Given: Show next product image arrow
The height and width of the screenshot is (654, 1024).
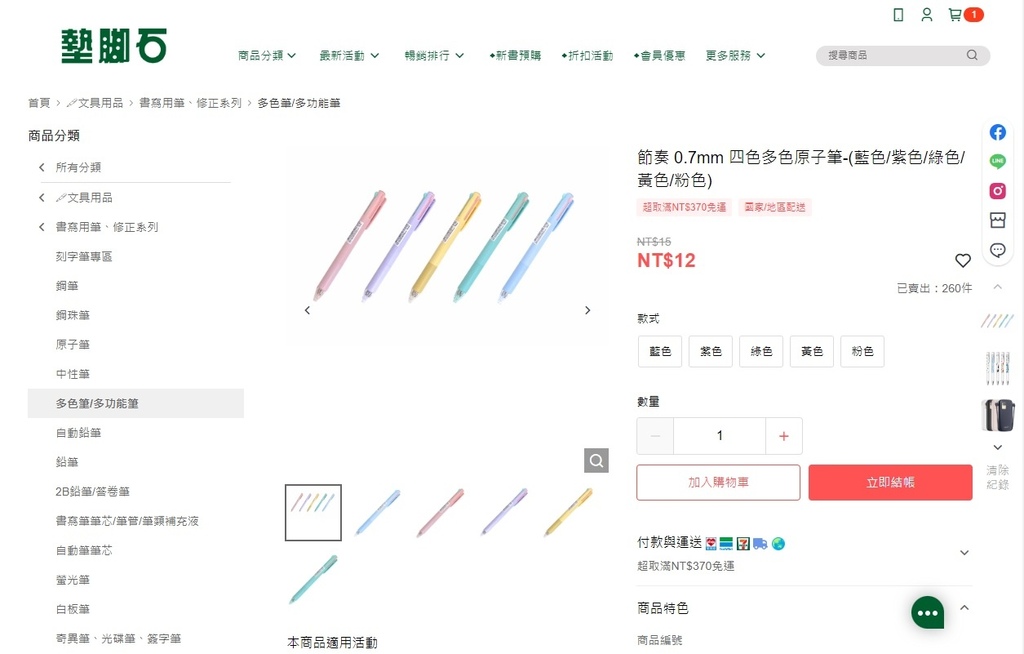Looking at the screenshot, I should 588,310.
